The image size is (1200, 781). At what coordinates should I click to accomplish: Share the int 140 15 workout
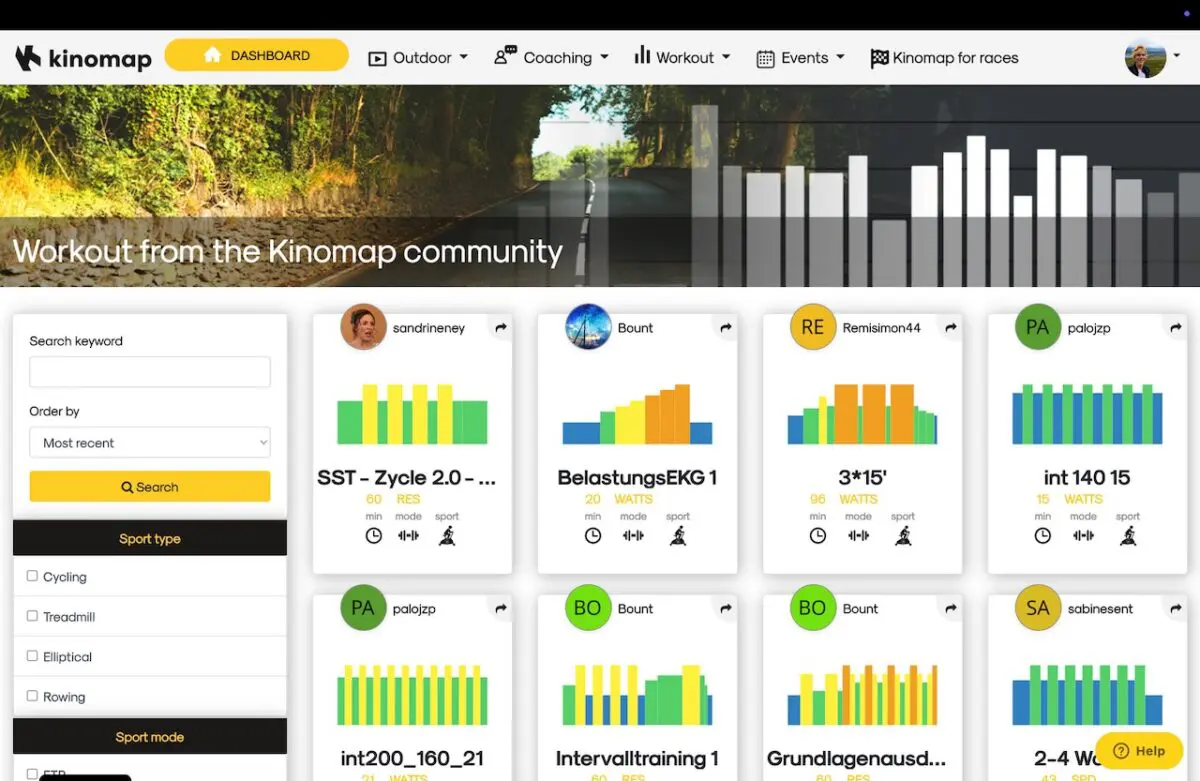point(1176,328)
